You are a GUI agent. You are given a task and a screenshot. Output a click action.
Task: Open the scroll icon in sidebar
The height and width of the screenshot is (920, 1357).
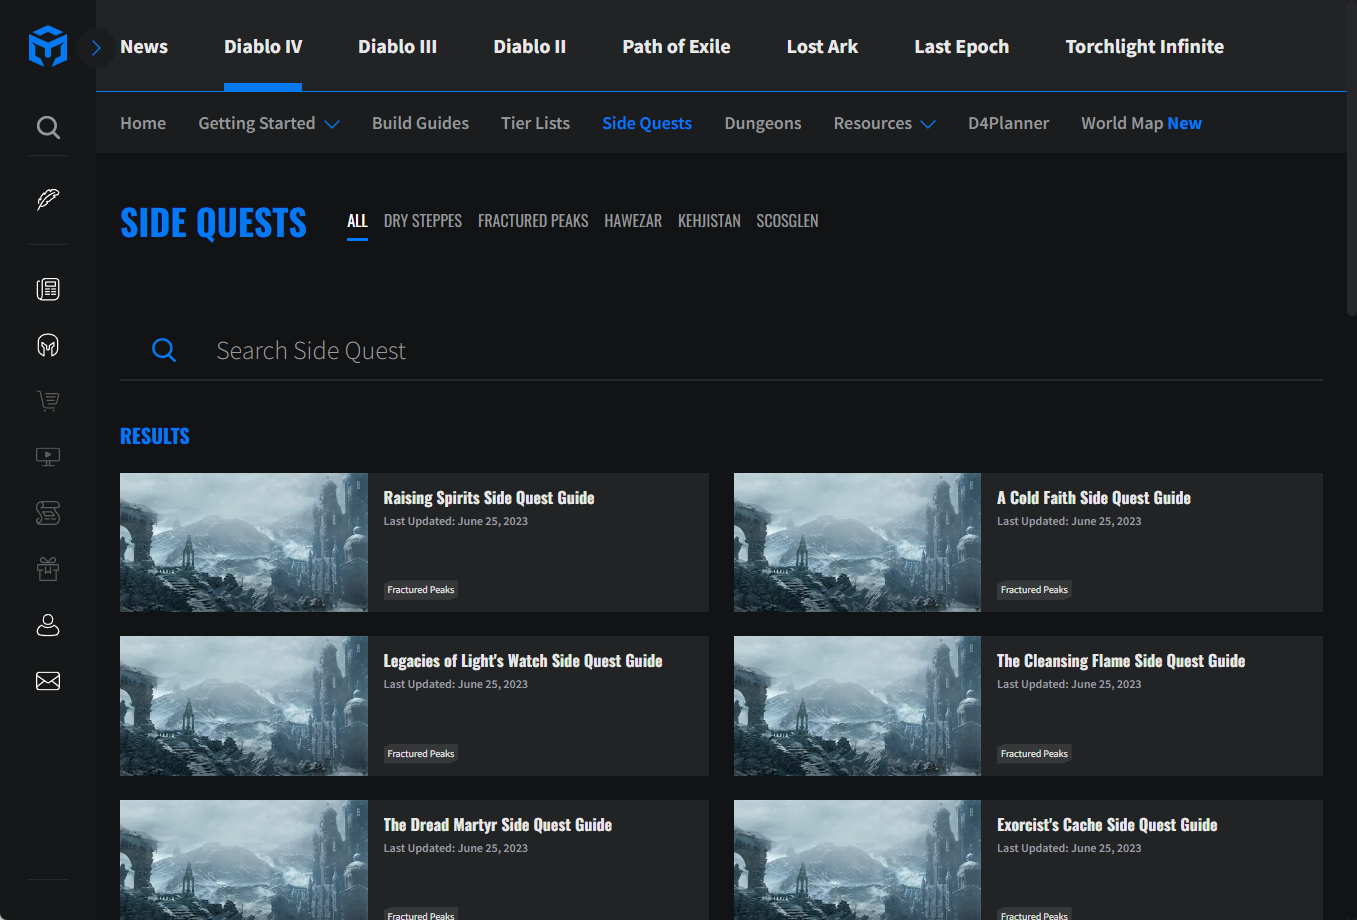[48, 513]
